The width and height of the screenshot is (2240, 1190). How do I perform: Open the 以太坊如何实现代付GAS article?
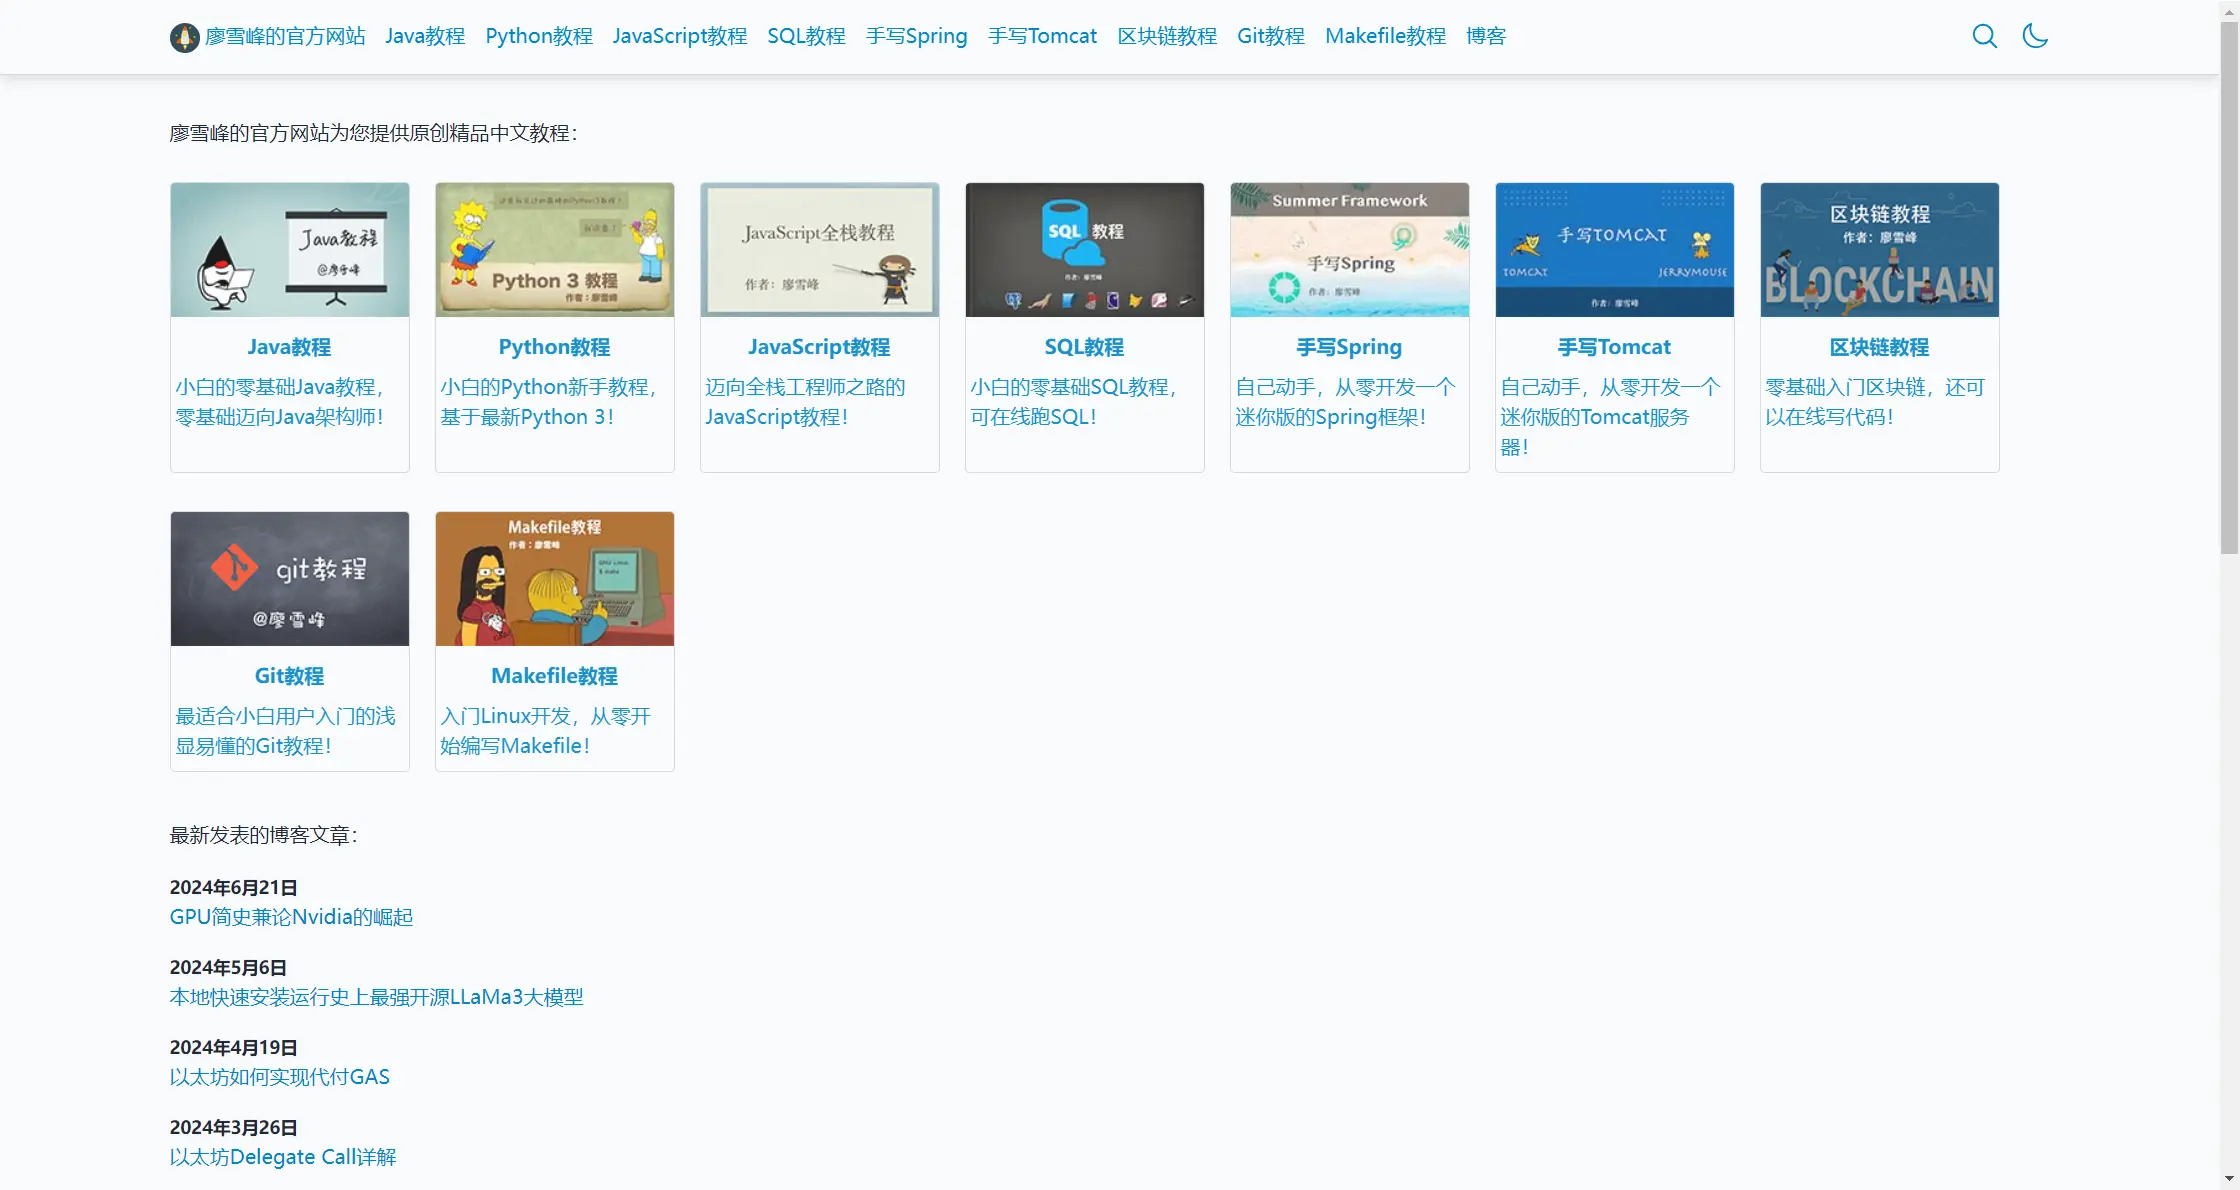[x=279, y=1077]
